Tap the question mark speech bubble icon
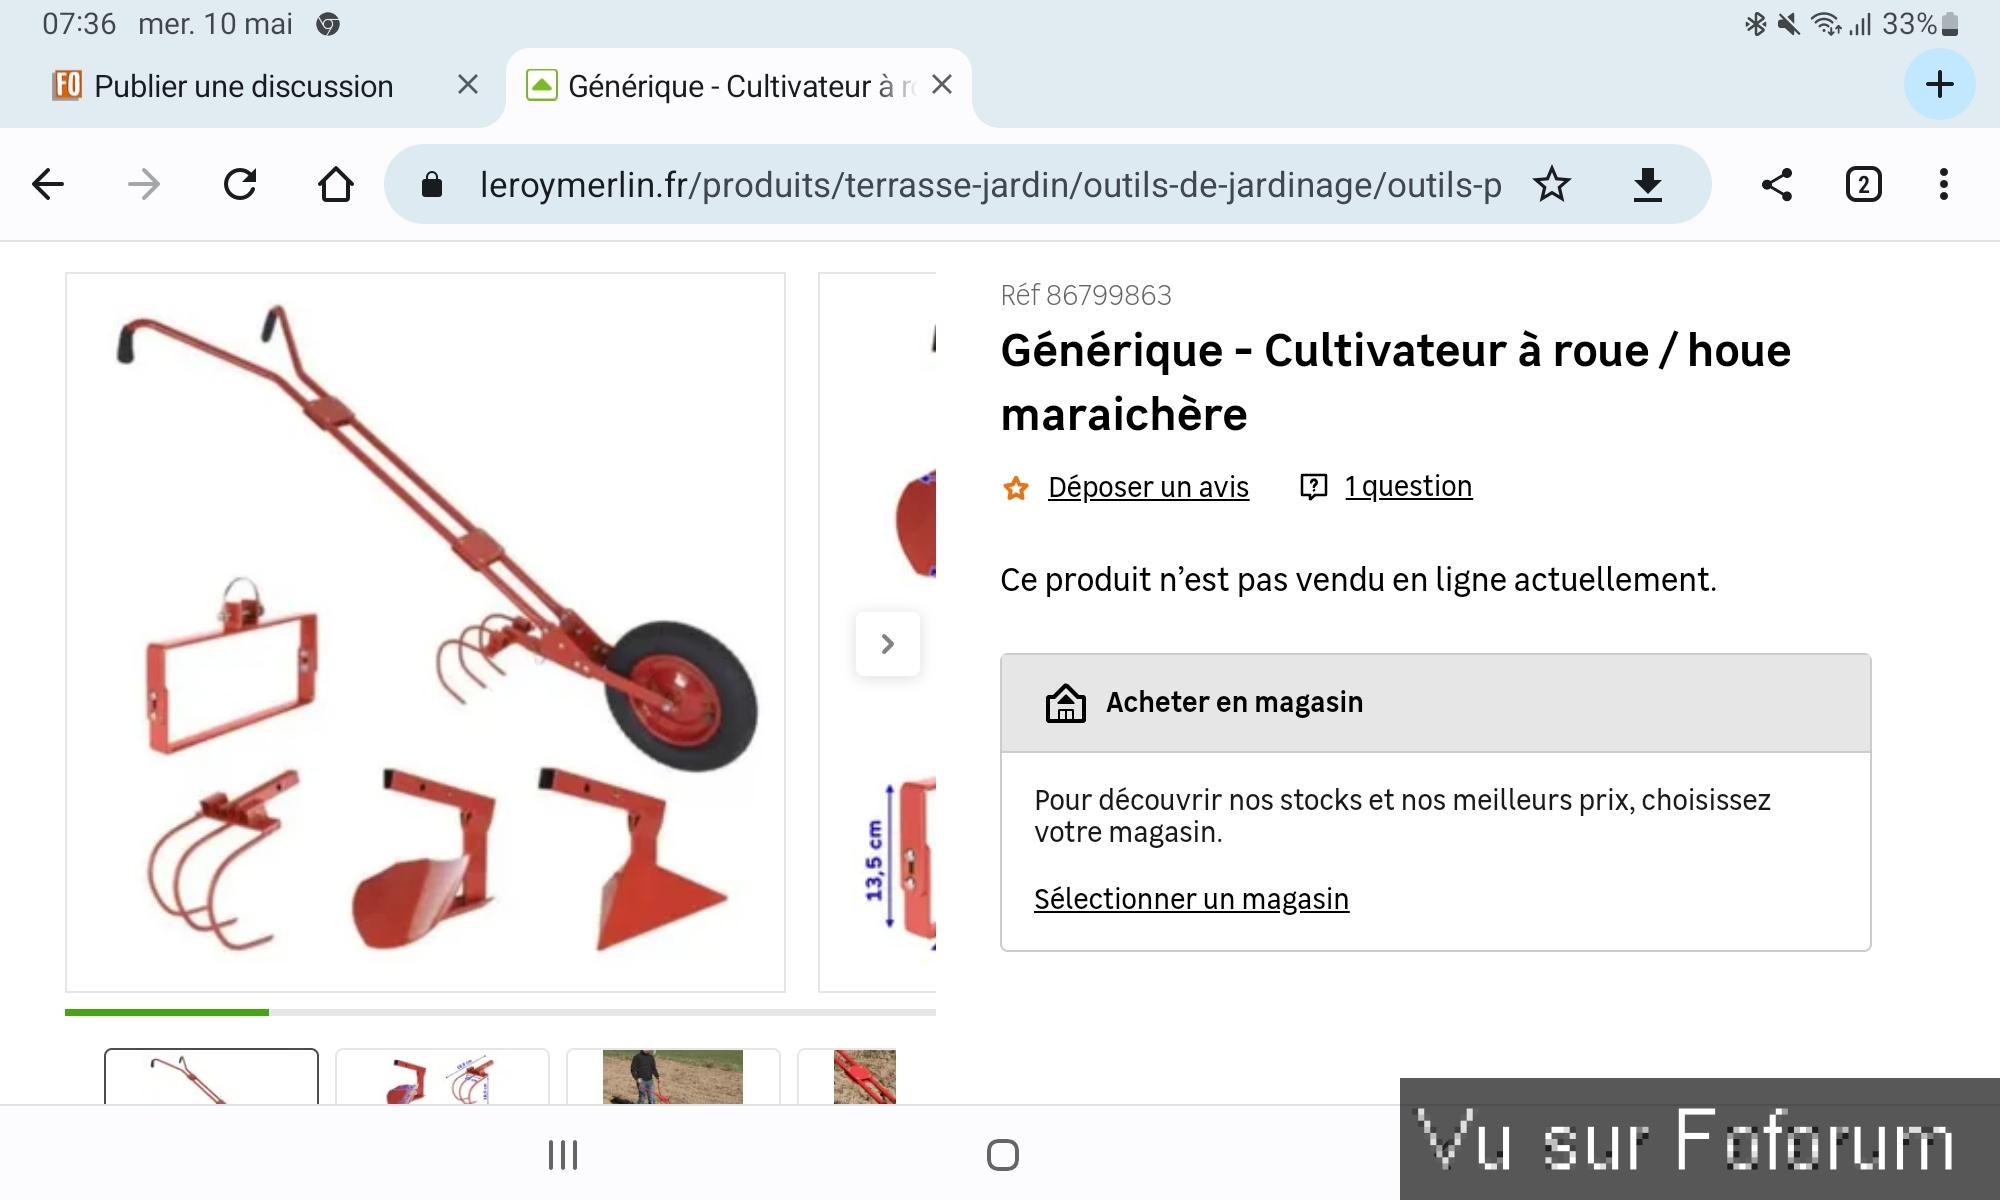2000x1200 pixels. click(1313, 487)
